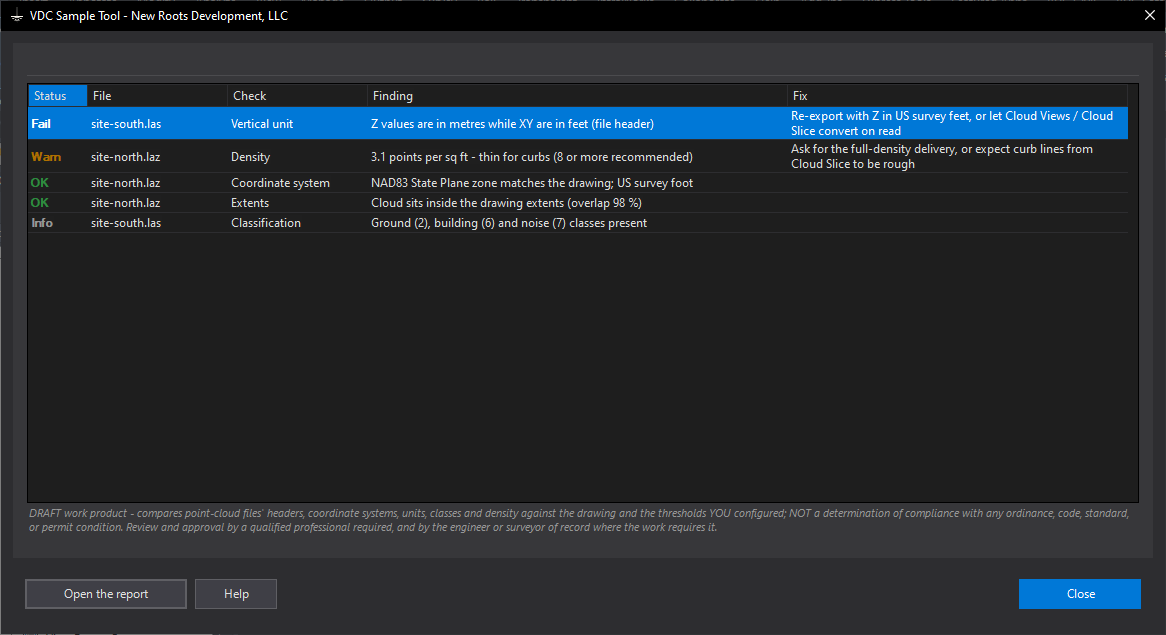1166x635 pixels.
Task: Click the VDC Sample Tool window title
Action: 158,16
